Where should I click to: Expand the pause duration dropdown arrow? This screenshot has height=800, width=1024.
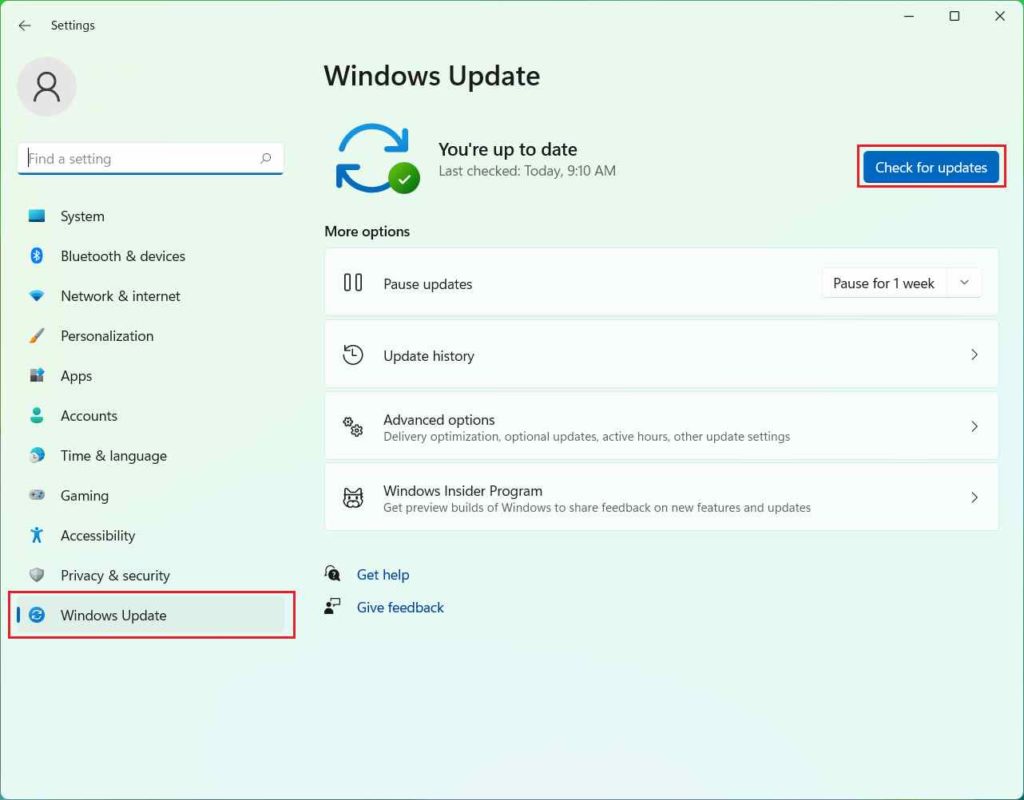tap(964, 283)
